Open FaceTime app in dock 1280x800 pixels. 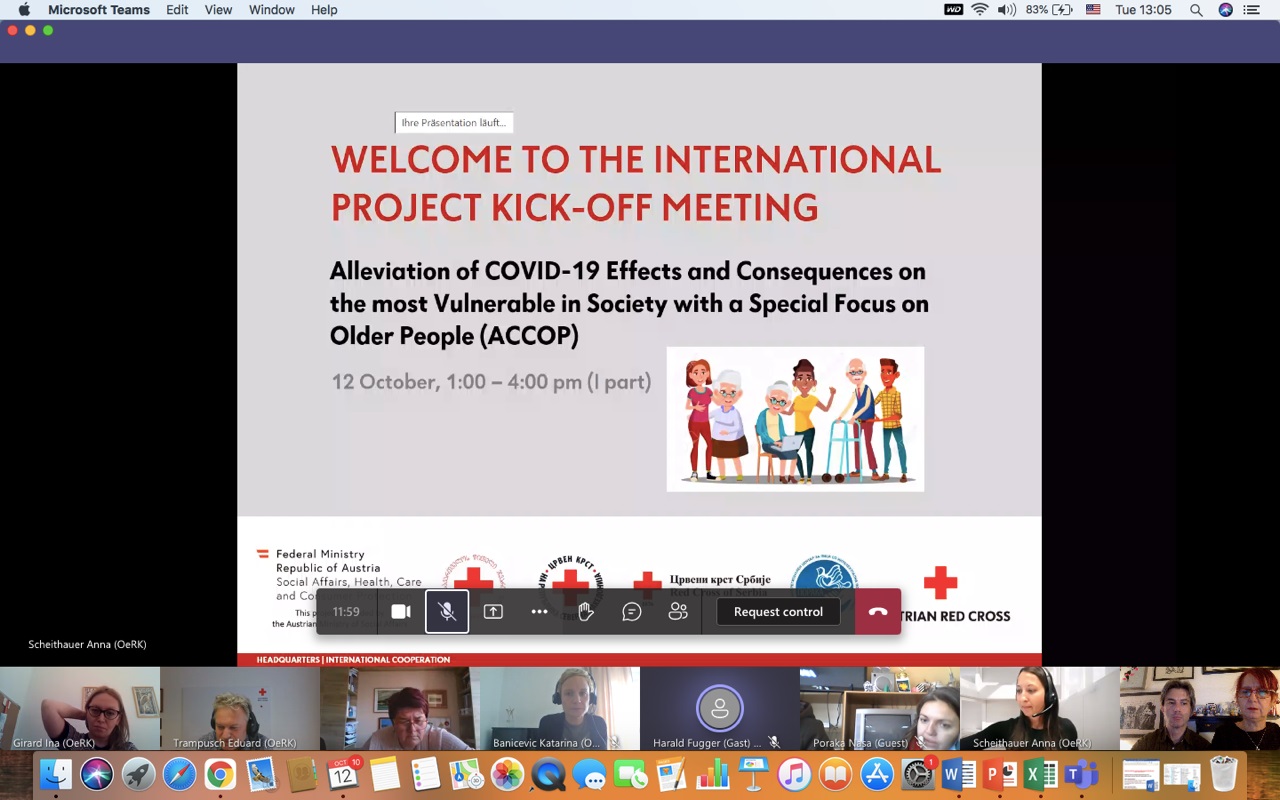click(x=630, y=774)
